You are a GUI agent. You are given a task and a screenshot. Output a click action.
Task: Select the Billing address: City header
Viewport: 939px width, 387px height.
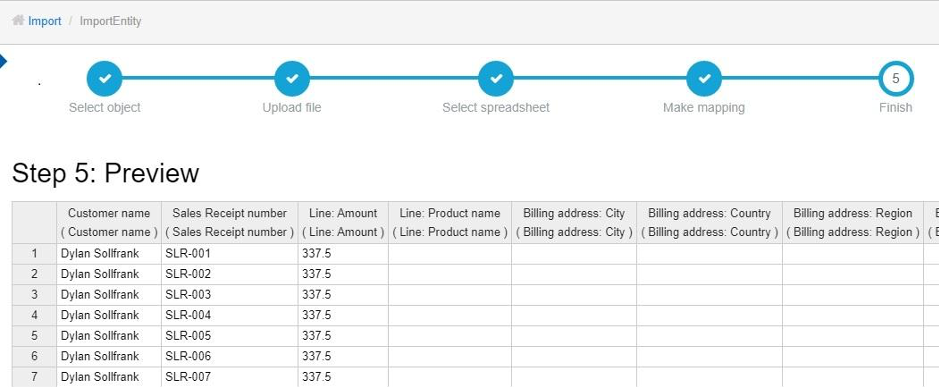pos(574,222)
